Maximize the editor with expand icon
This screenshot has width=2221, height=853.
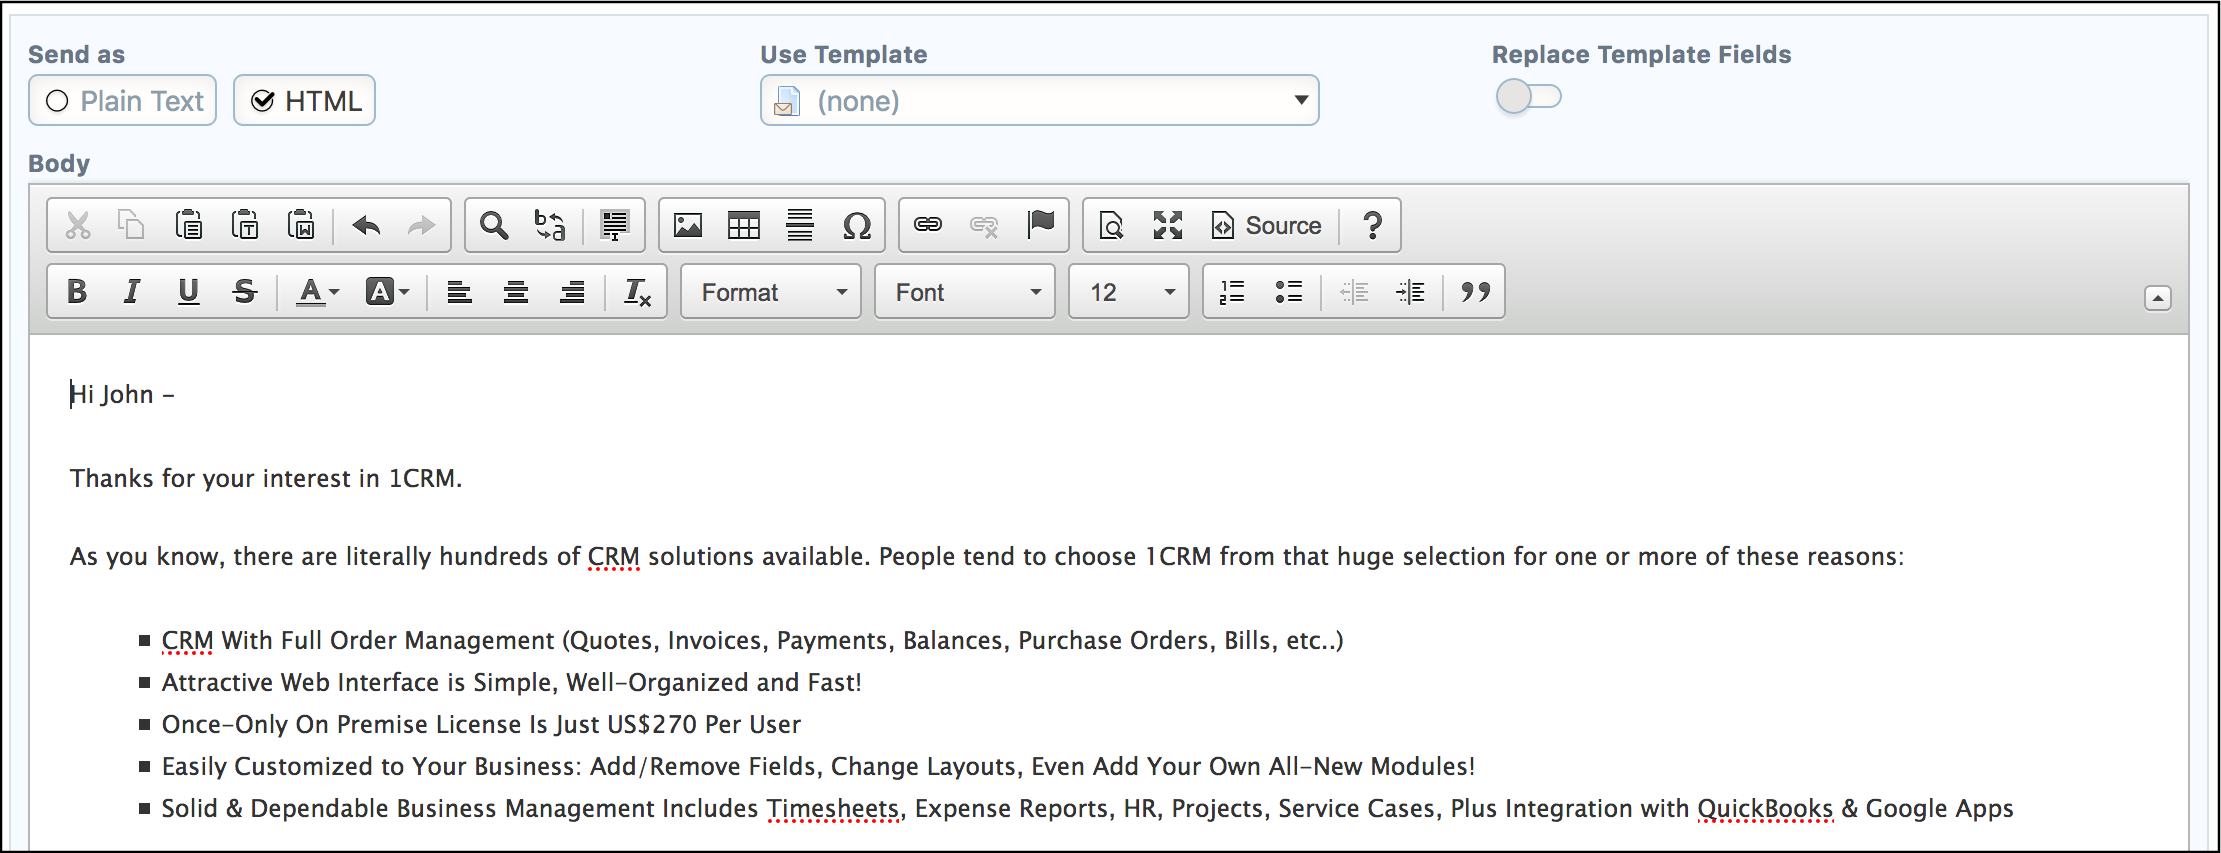tap(1168, 225)
